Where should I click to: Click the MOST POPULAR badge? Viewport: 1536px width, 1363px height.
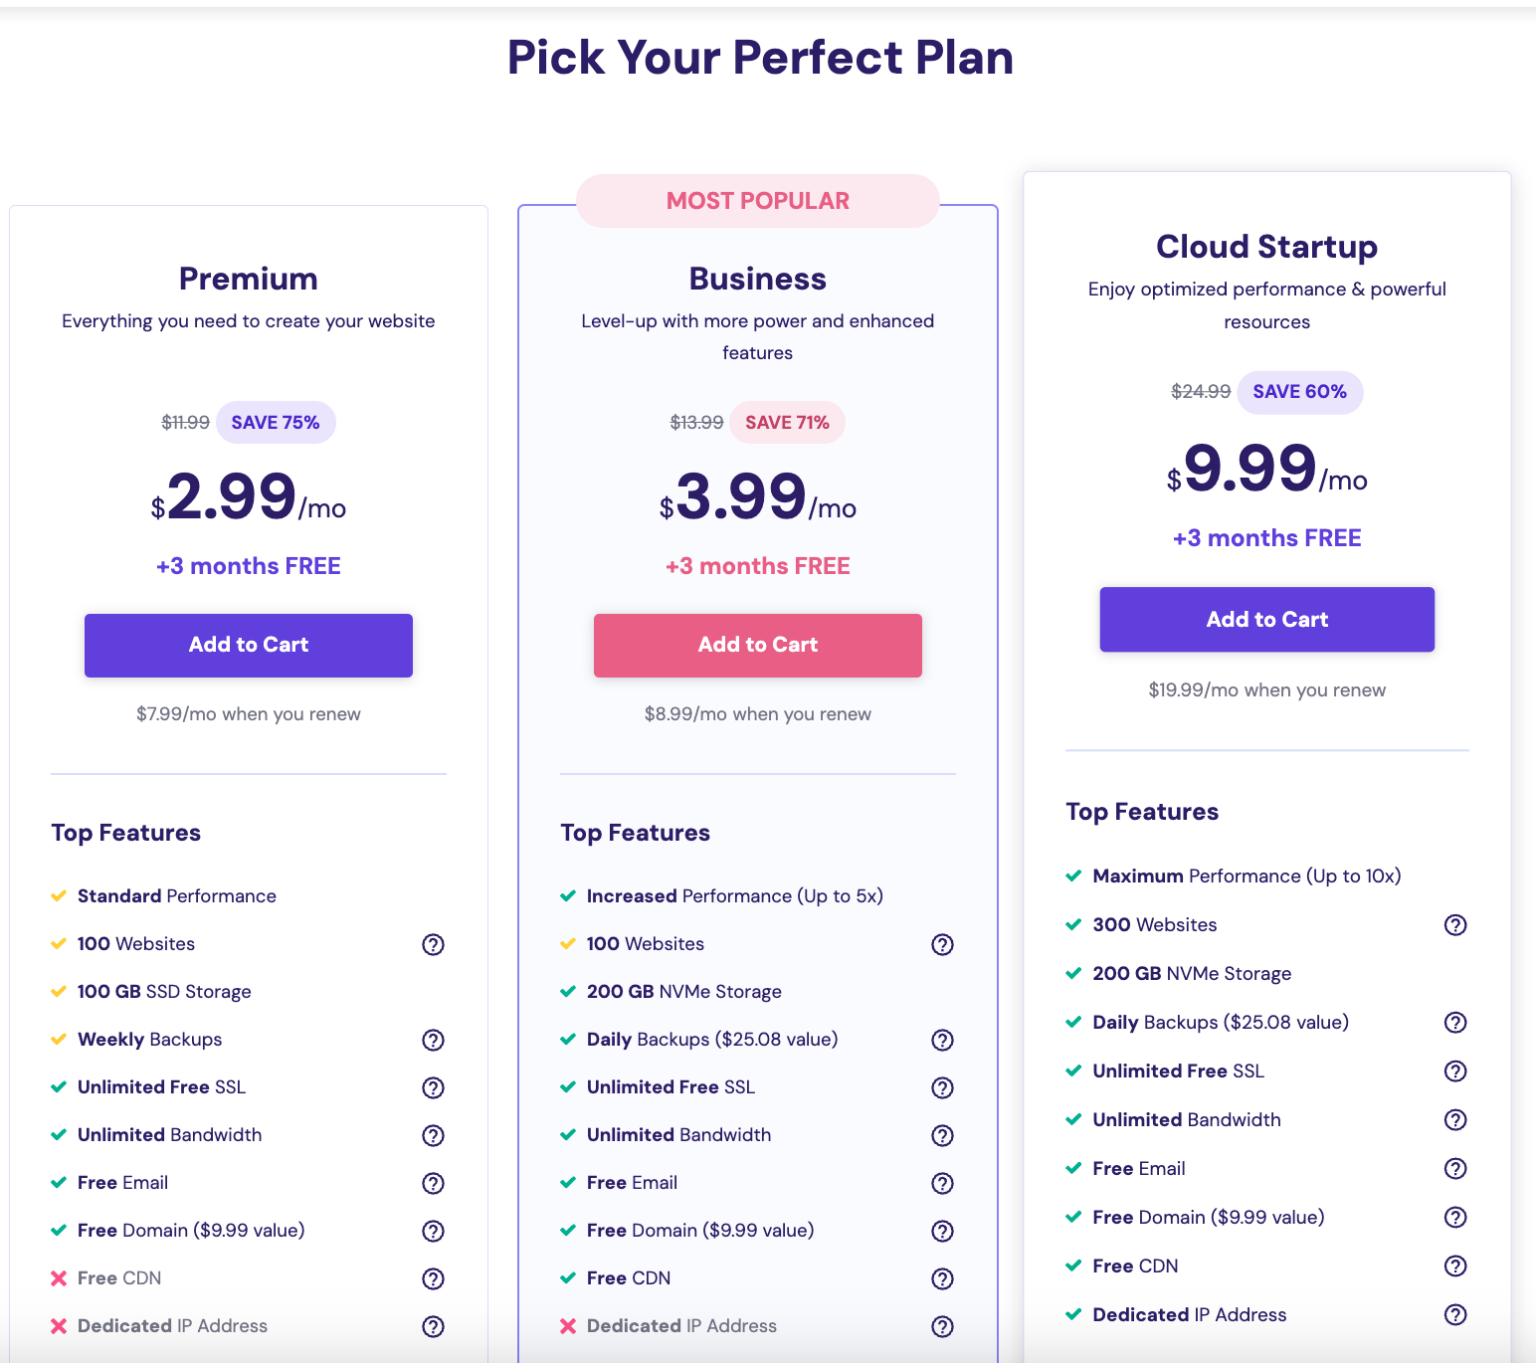(x=757, y=200)
